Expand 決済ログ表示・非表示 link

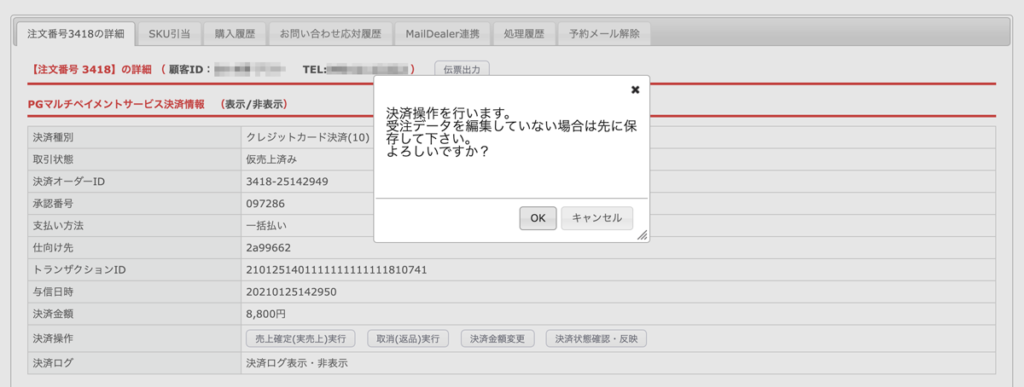pos(297,362)
